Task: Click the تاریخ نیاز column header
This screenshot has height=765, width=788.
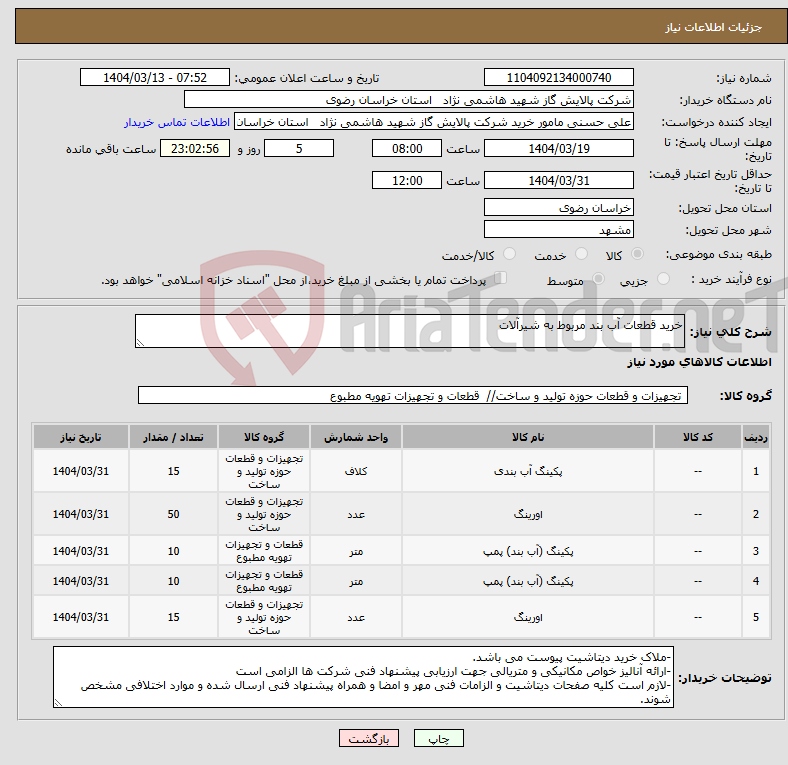Action: 81,437
